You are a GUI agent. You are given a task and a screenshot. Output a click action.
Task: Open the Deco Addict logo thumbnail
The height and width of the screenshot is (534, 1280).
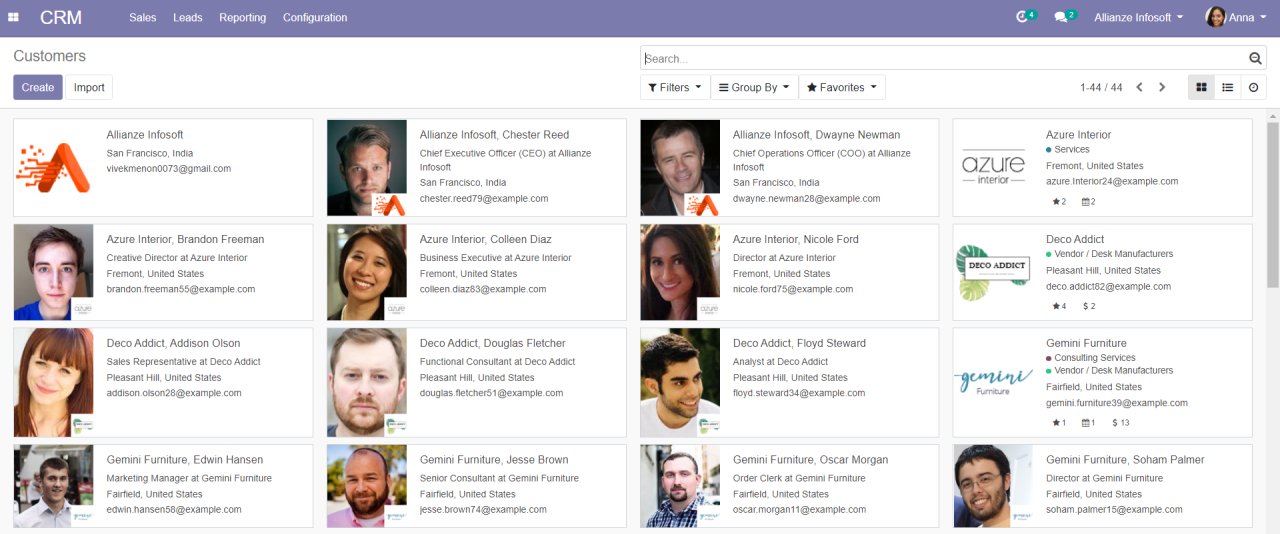993,272
